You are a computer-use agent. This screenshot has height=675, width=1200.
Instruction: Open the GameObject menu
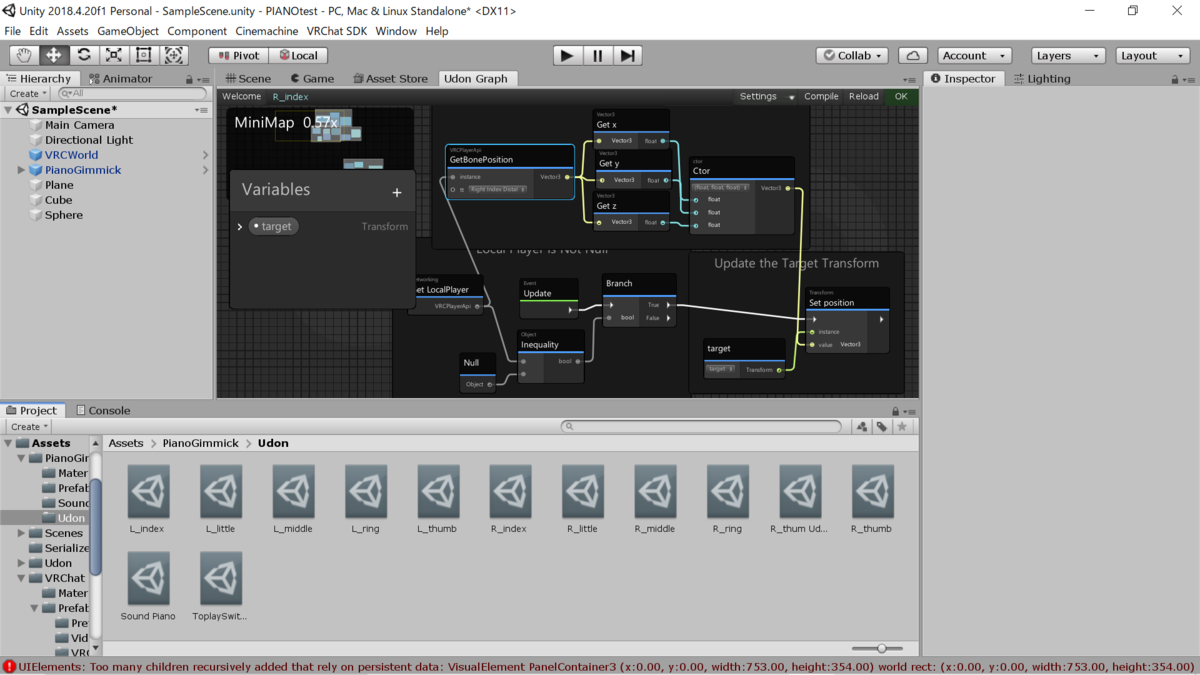tap(128, 31)
